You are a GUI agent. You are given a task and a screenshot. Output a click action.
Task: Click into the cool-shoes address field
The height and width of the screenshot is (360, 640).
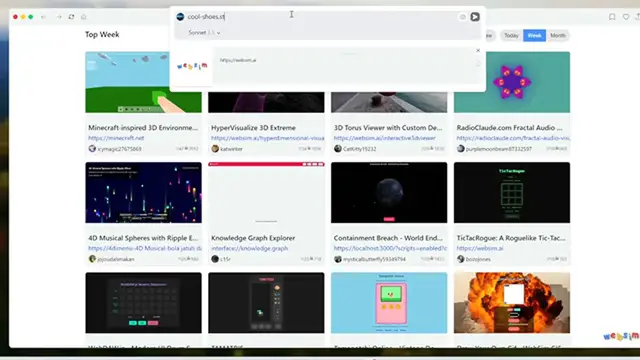pyautogui.click(x=320, y=17)
